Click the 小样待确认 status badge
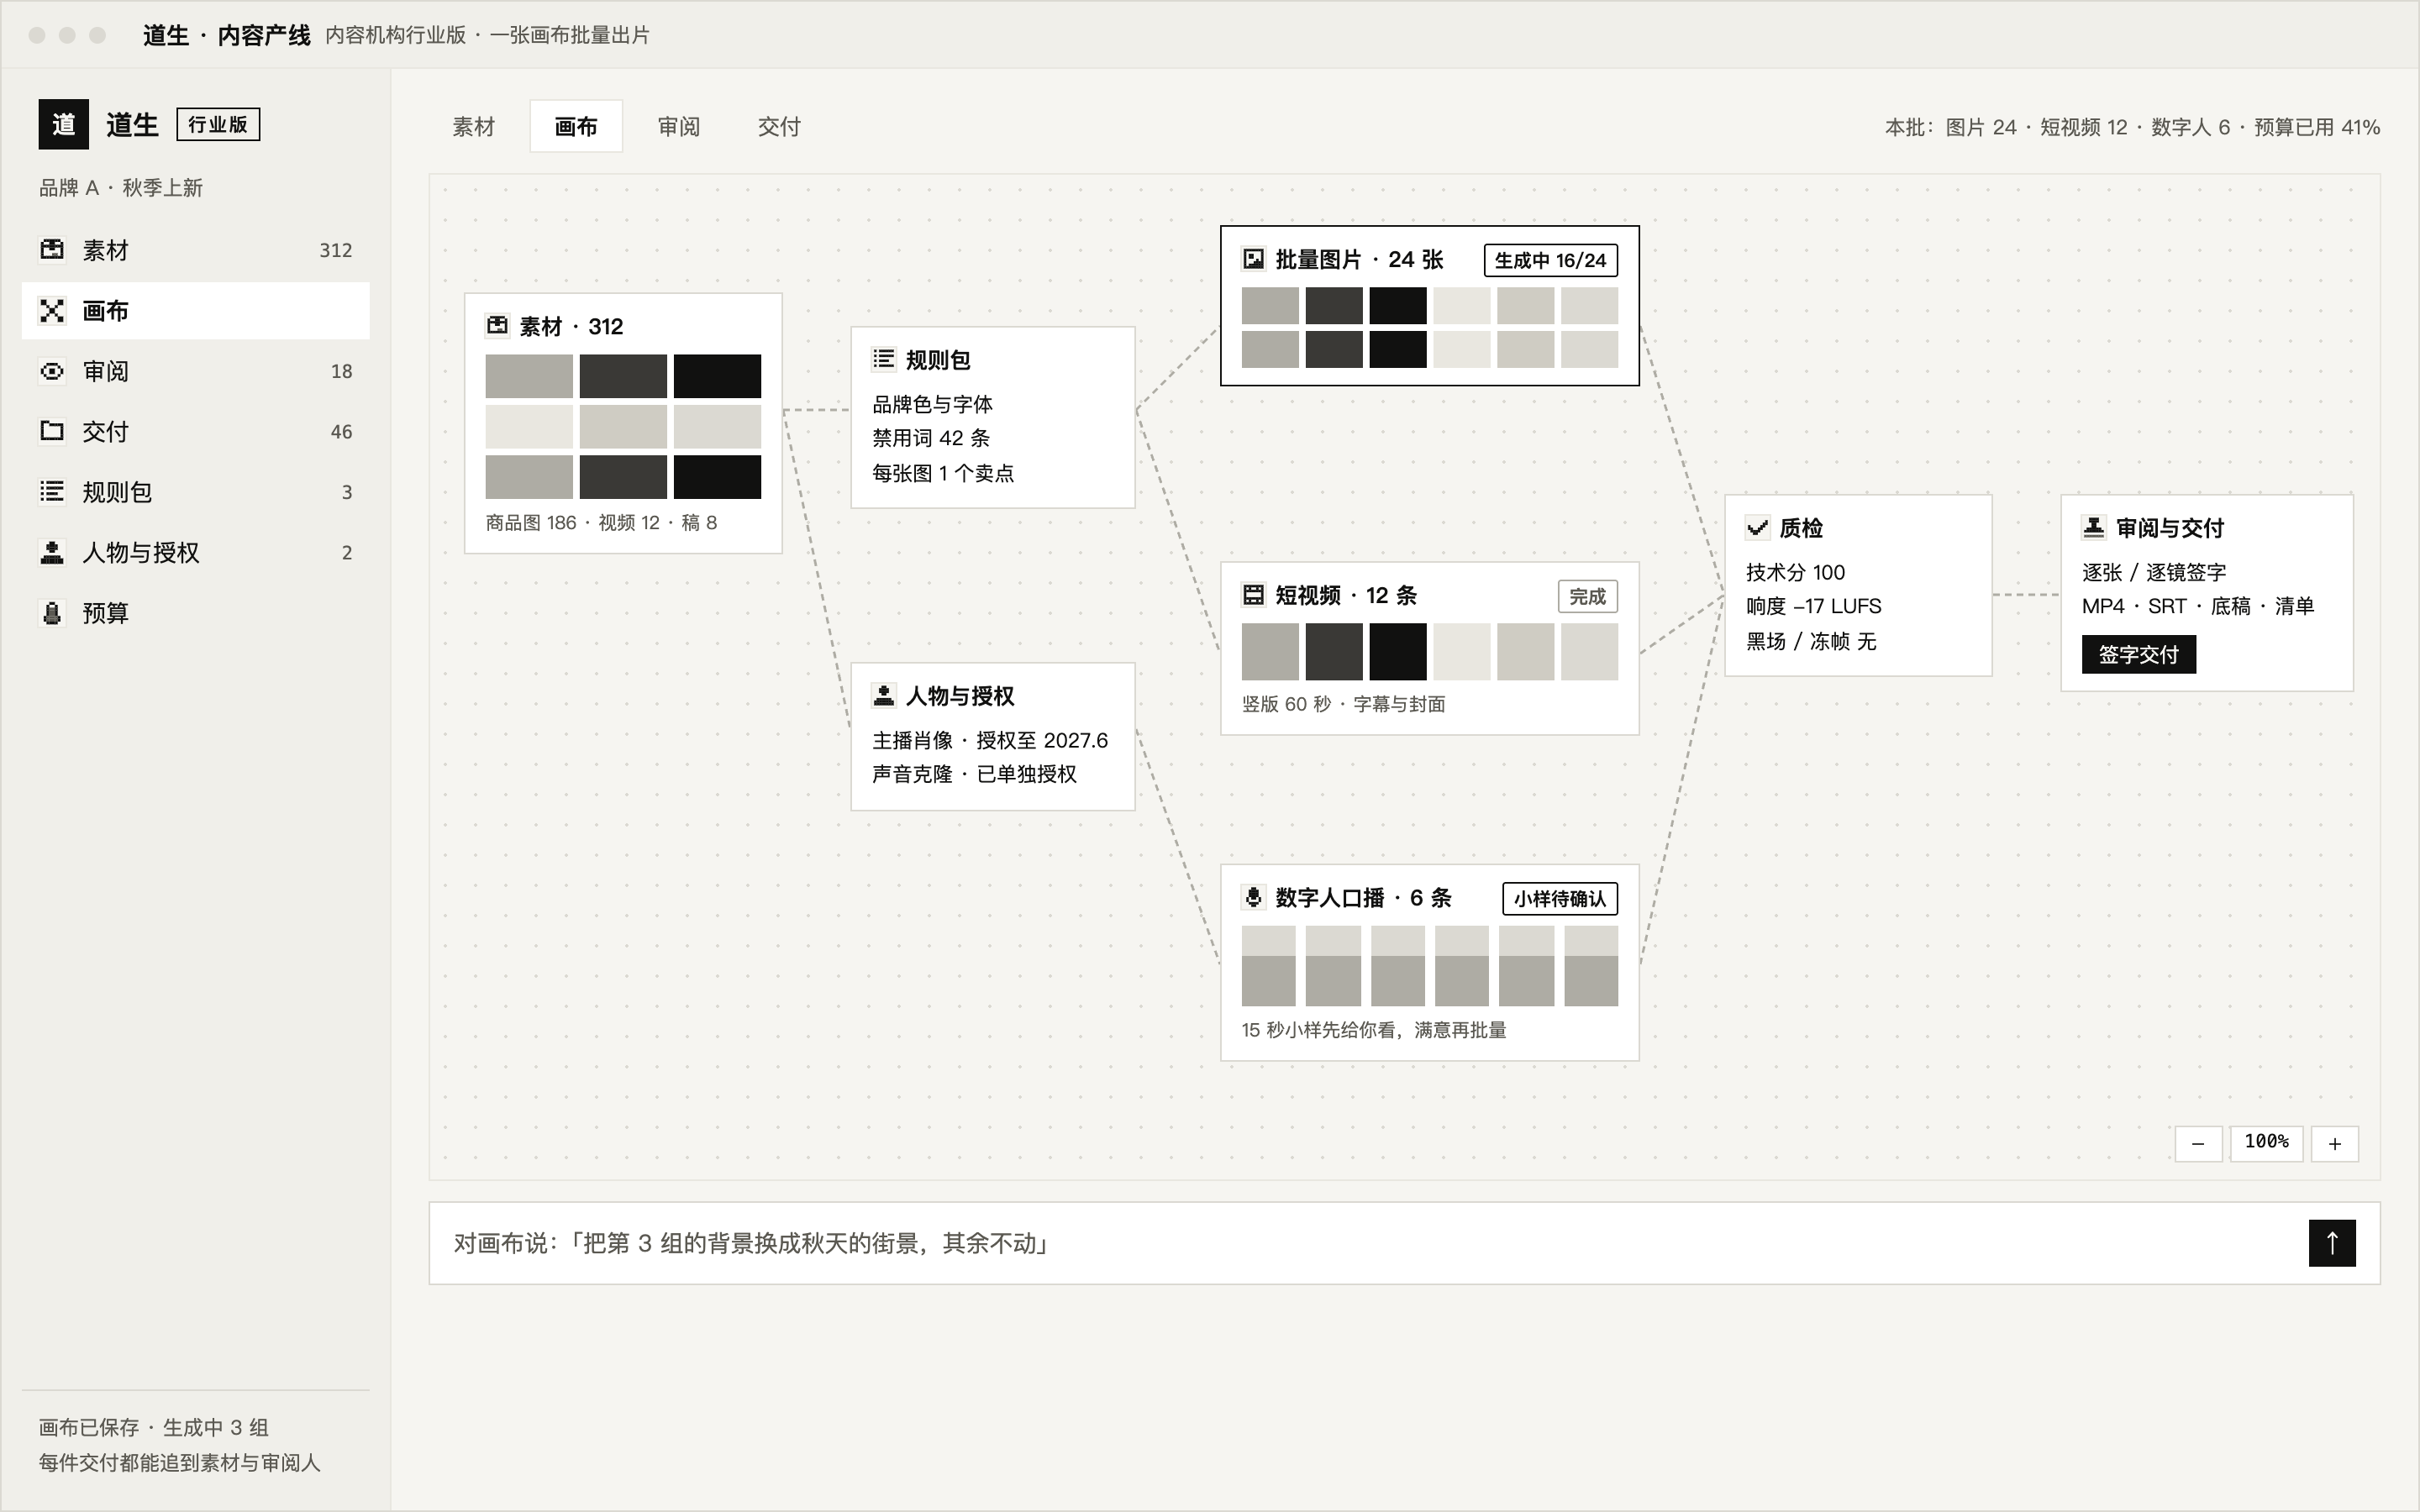Screen dimensions: 2420x1512 (1560, 898)
